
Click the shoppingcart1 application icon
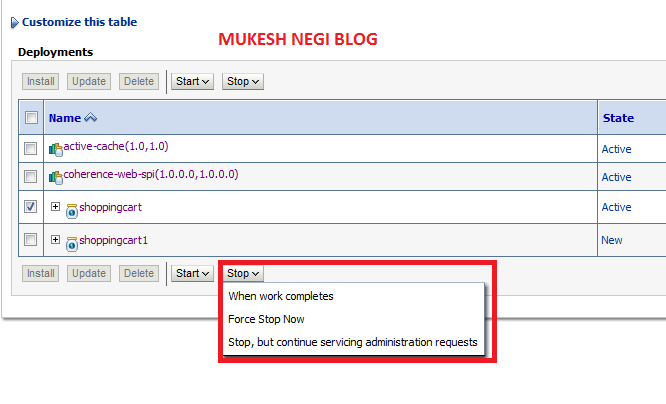(x=72, y=244)
